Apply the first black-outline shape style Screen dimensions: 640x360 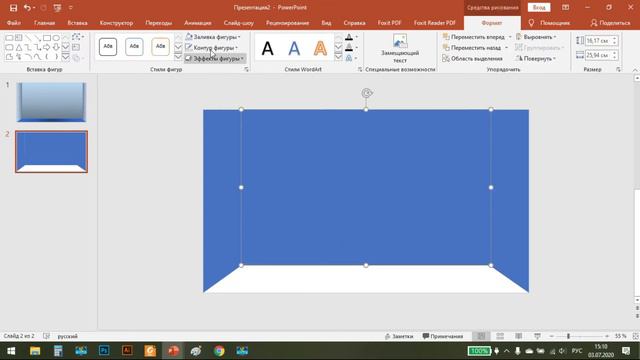coord(108,47)
